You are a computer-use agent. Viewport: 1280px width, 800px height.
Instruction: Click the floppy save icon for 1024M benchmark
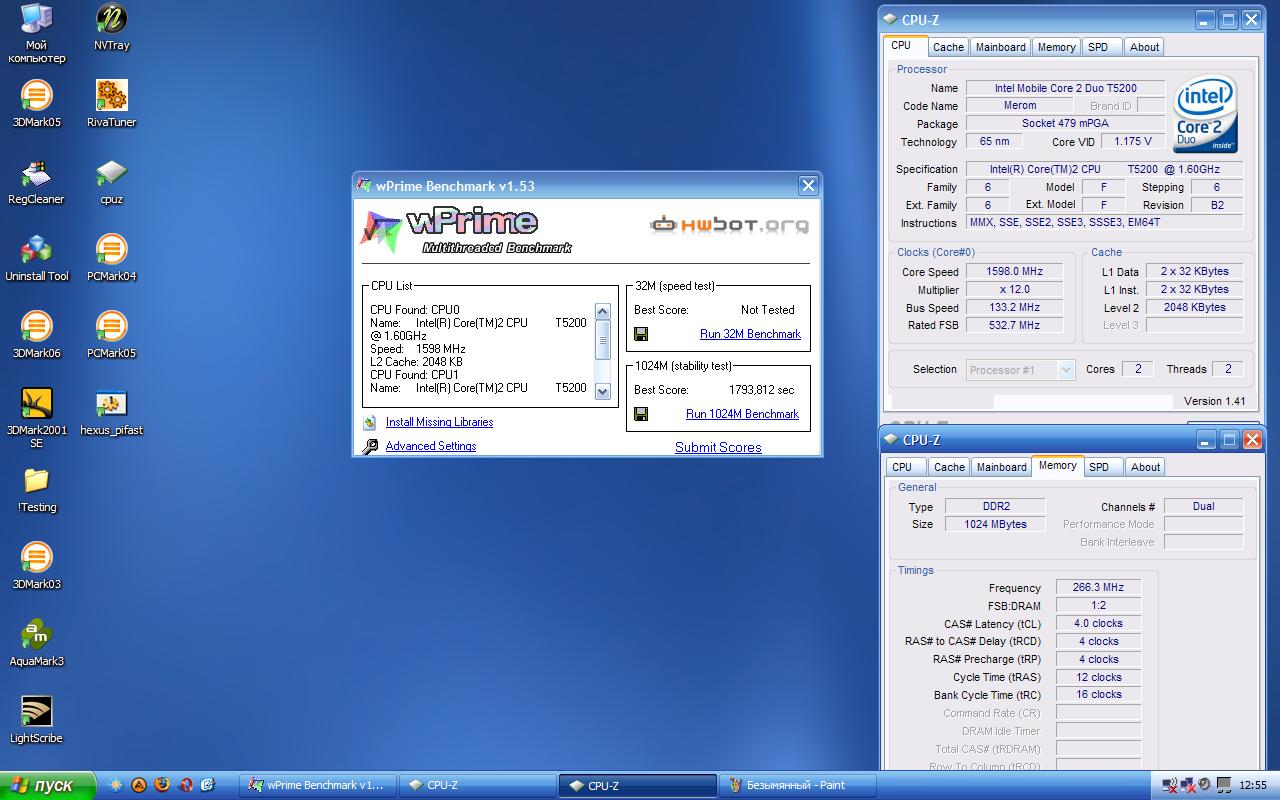641,414
